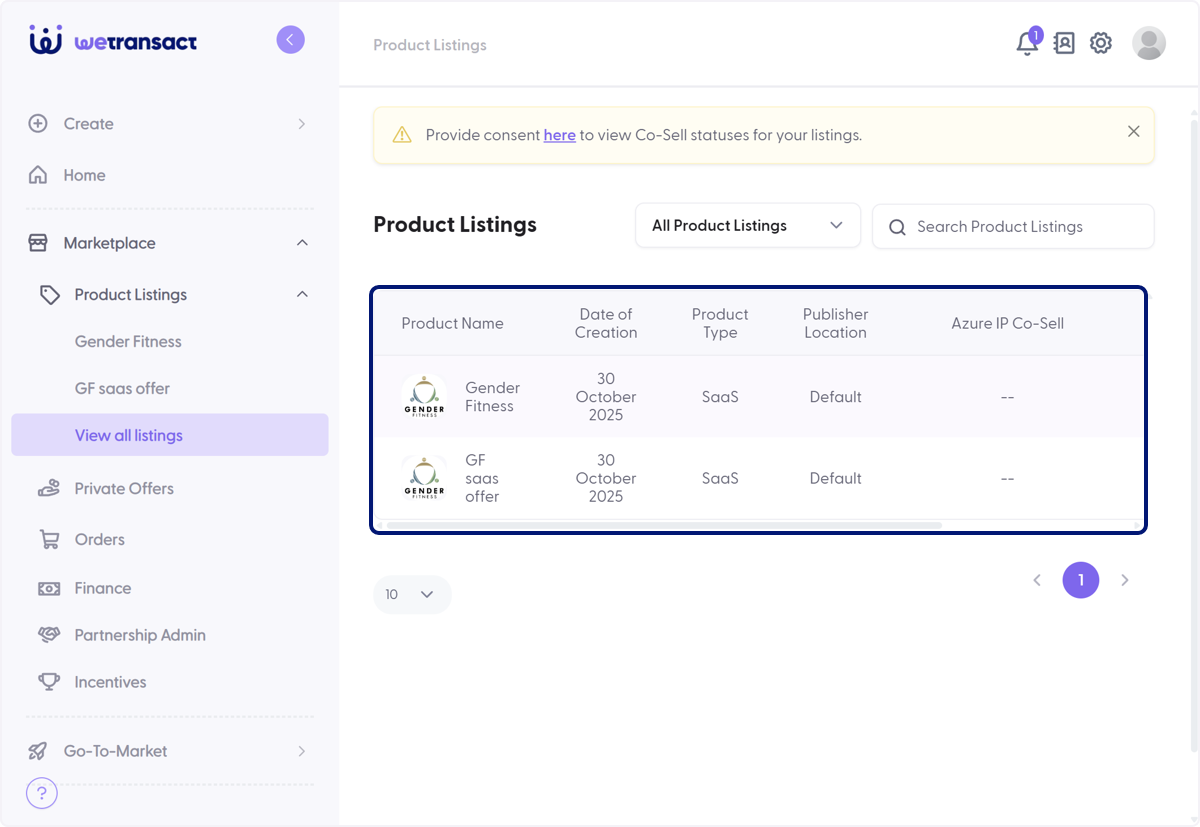The image size is (1200, 827).
Task: Click the Incentives trophy icon
Action: pyautogui.click(x=49, y=682)
